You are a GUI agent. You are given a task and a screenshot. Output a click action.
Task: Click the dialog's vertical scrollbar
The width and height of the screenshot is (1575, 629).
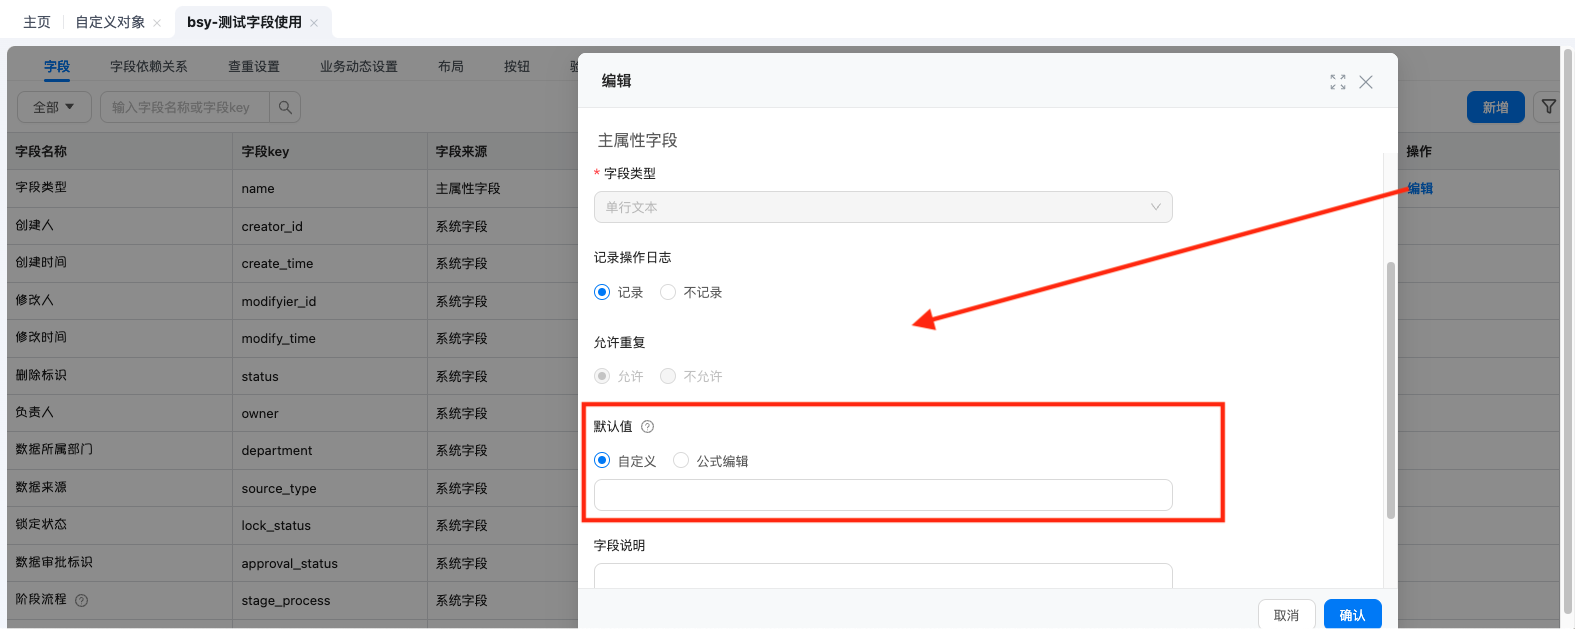click(x=1391, y=390)
